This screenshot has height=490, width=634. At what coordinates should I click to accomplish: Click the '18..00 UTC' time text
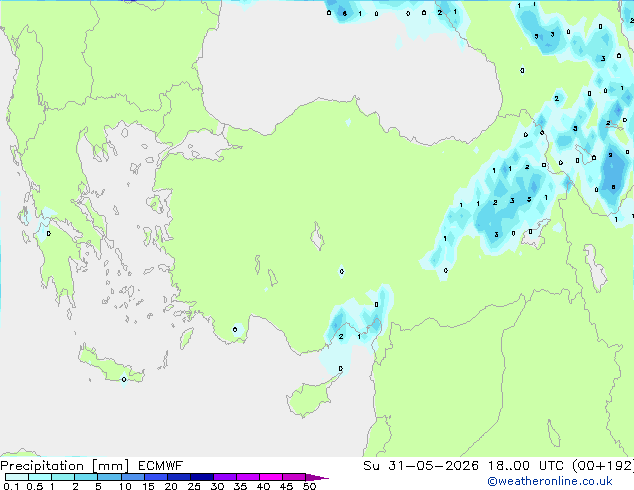pos(525,466)
